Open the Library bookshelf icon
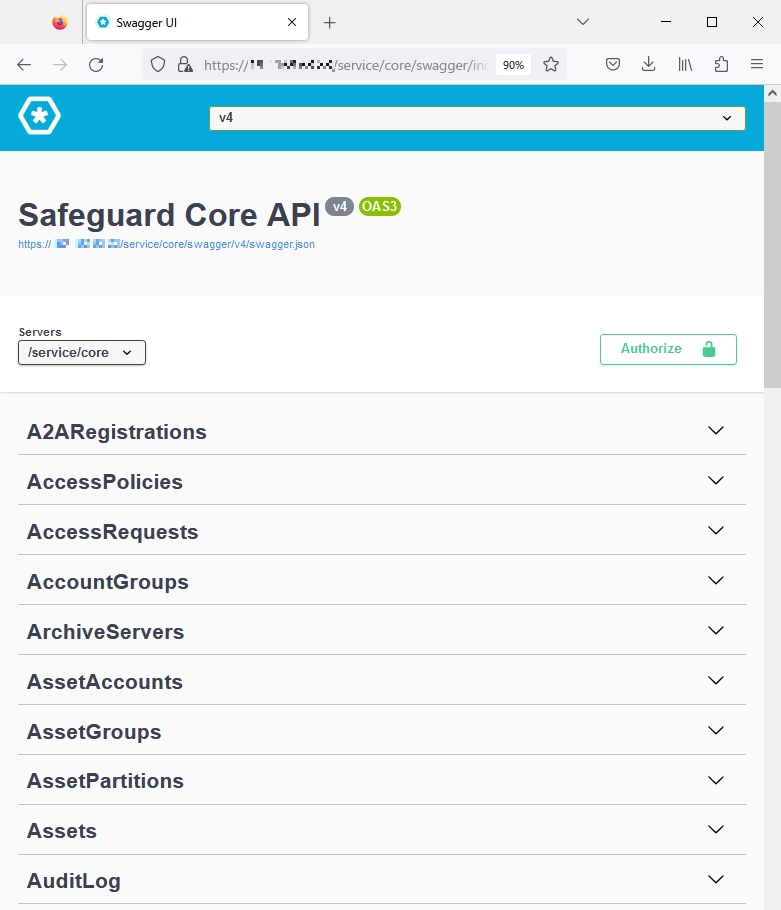The height and width of the screenshot is (910, 781). pos(685,64)
